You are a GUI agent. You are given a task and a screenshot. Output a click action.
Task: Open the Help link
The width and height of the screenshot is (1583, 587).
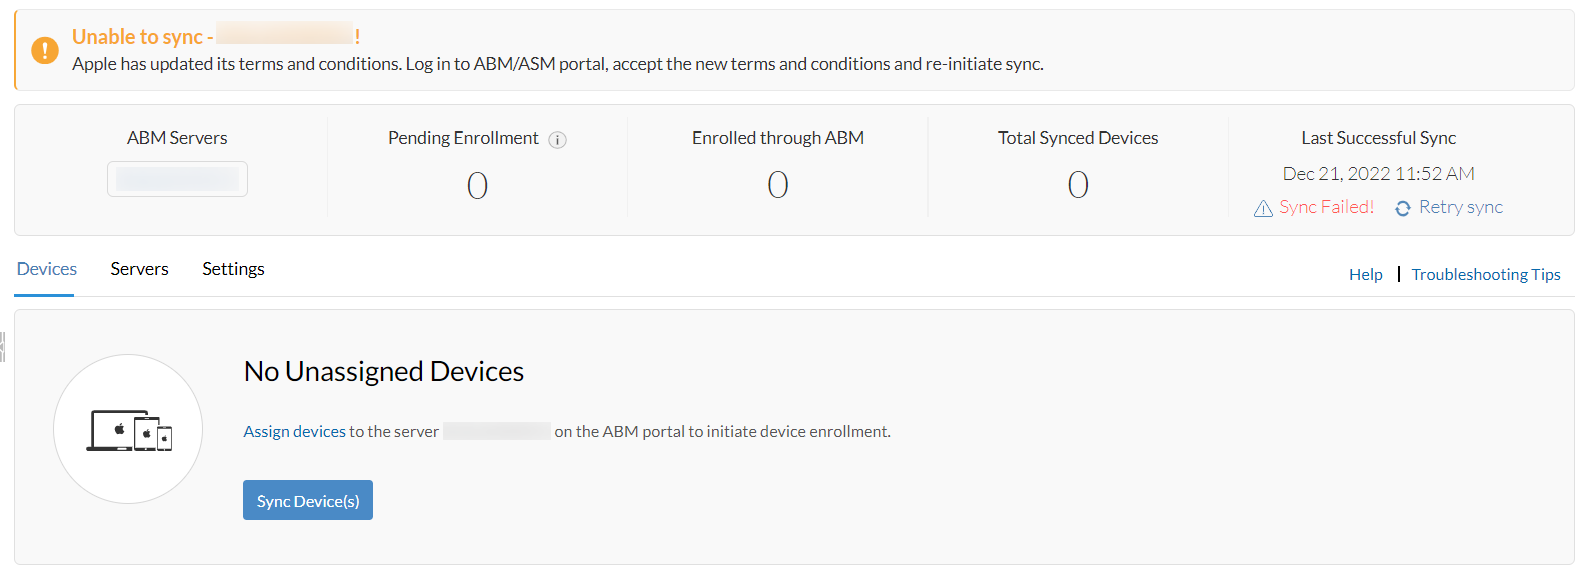tap(1365, 274)
